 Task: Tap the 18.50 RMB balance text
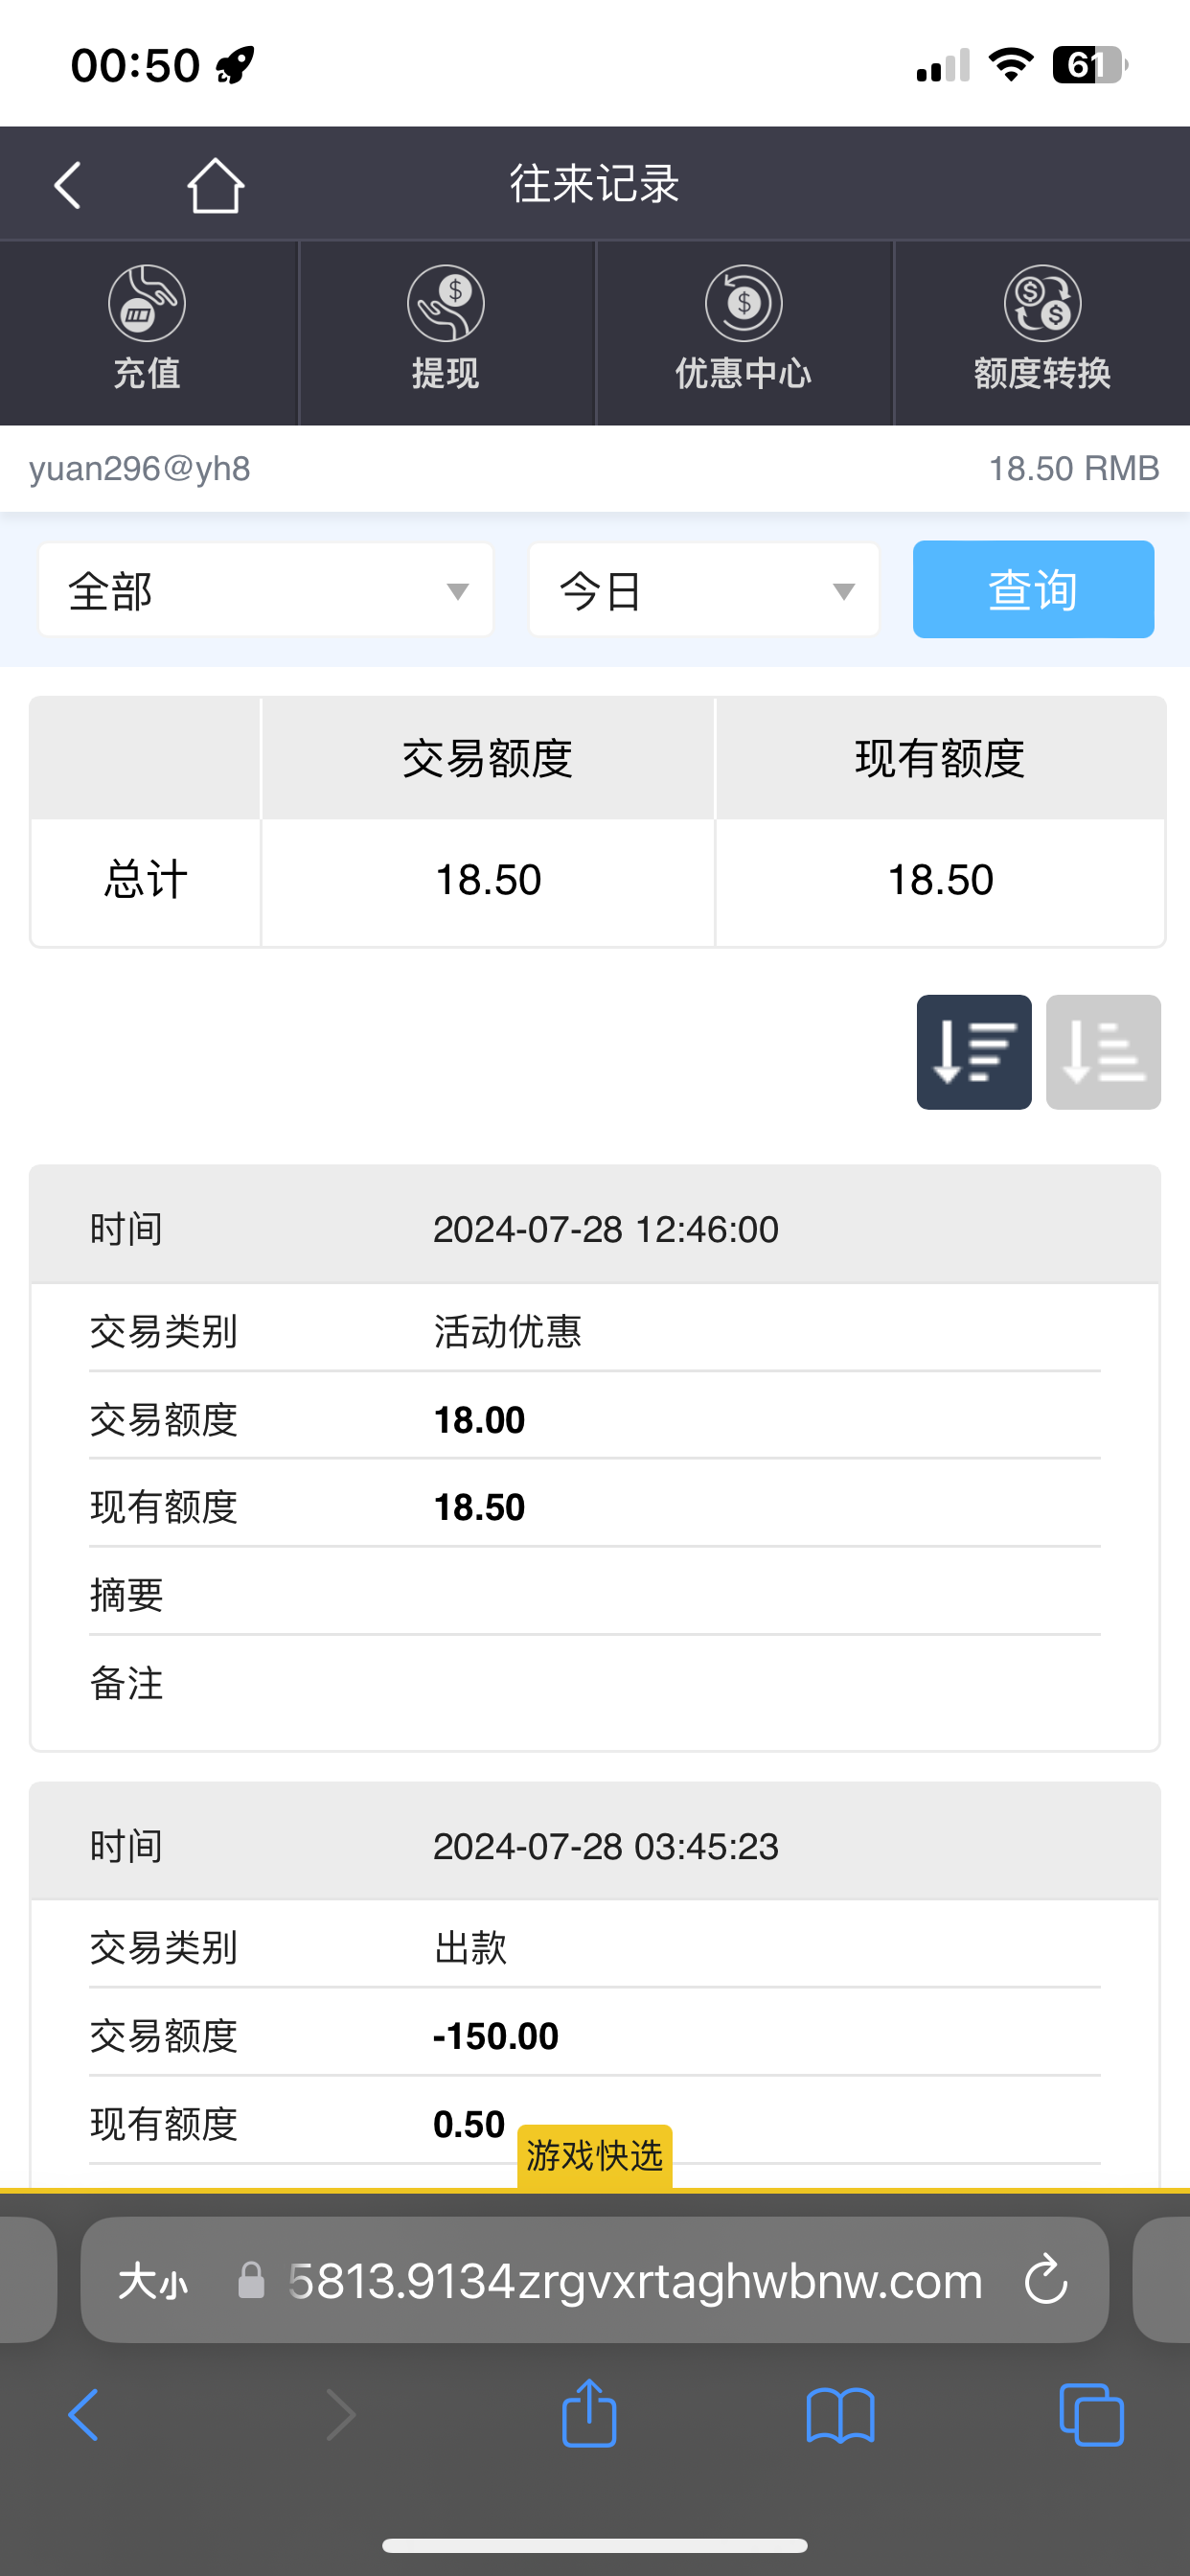coord(1073,468)
